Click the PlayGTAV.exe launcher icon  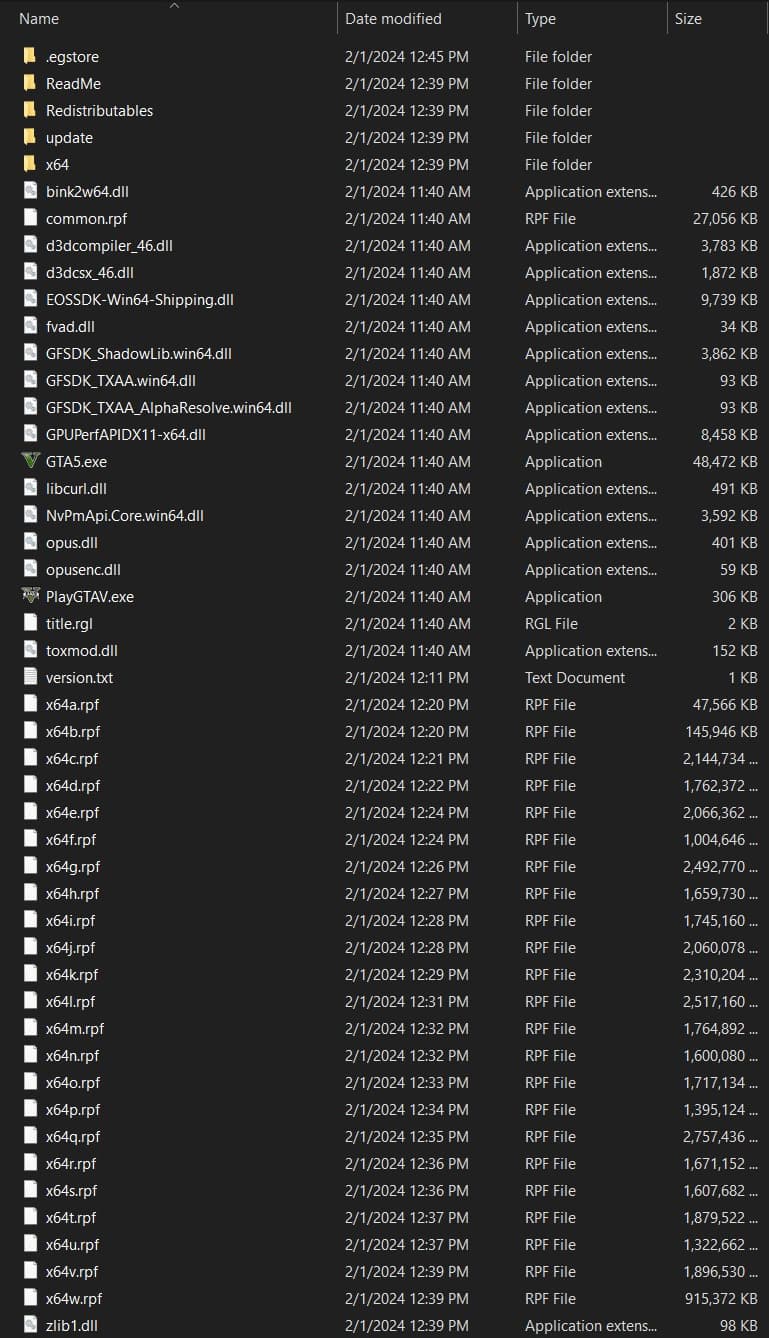[x=30, y=596]
